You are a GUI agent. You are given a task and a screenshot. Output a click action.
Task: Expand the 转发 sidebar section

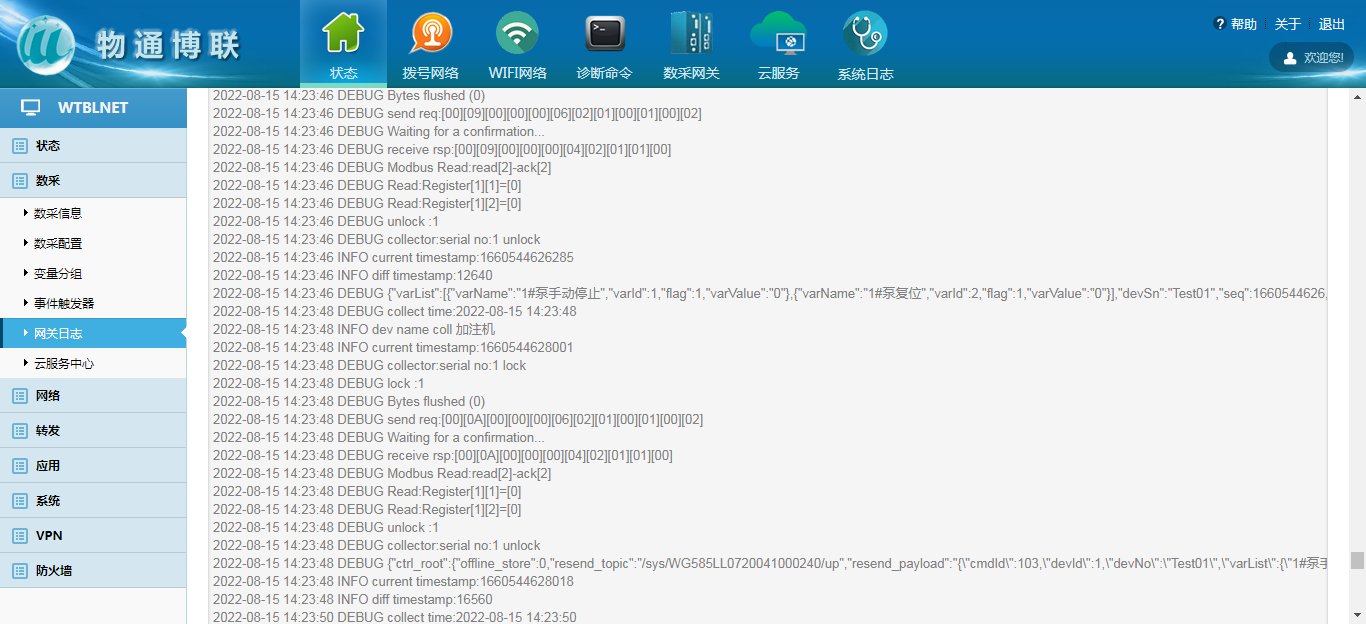click(x=48, y=431)
